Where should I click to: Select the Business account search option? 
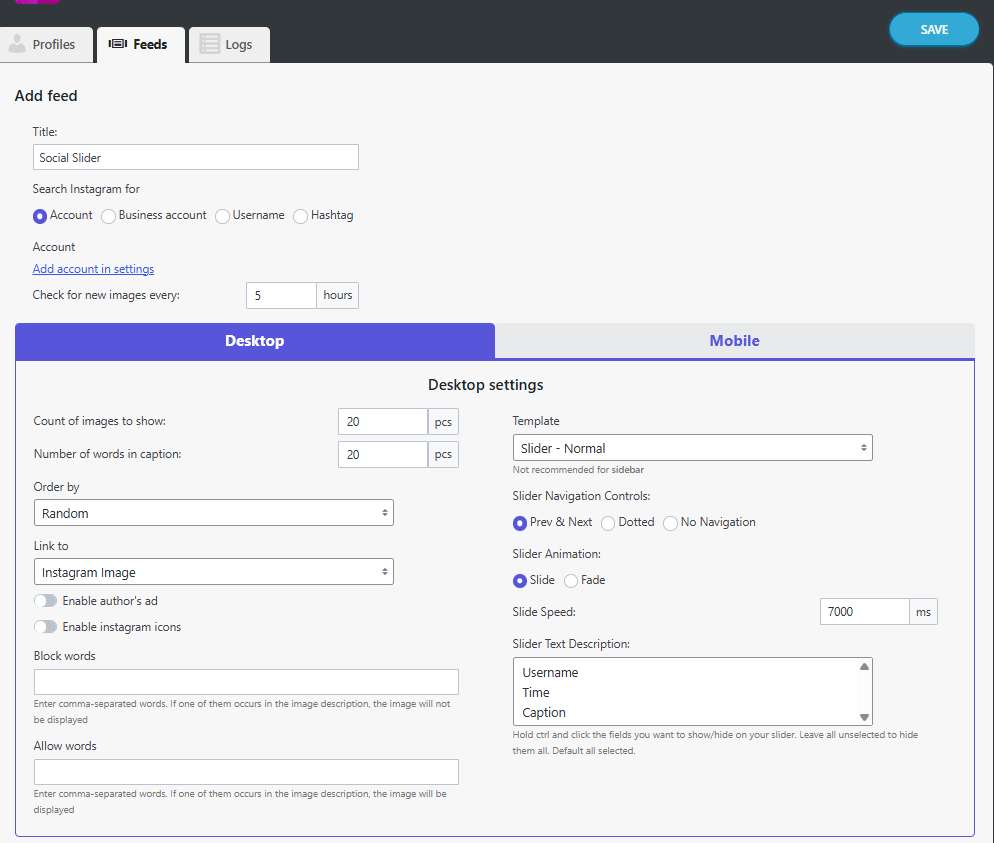(108, 216)
